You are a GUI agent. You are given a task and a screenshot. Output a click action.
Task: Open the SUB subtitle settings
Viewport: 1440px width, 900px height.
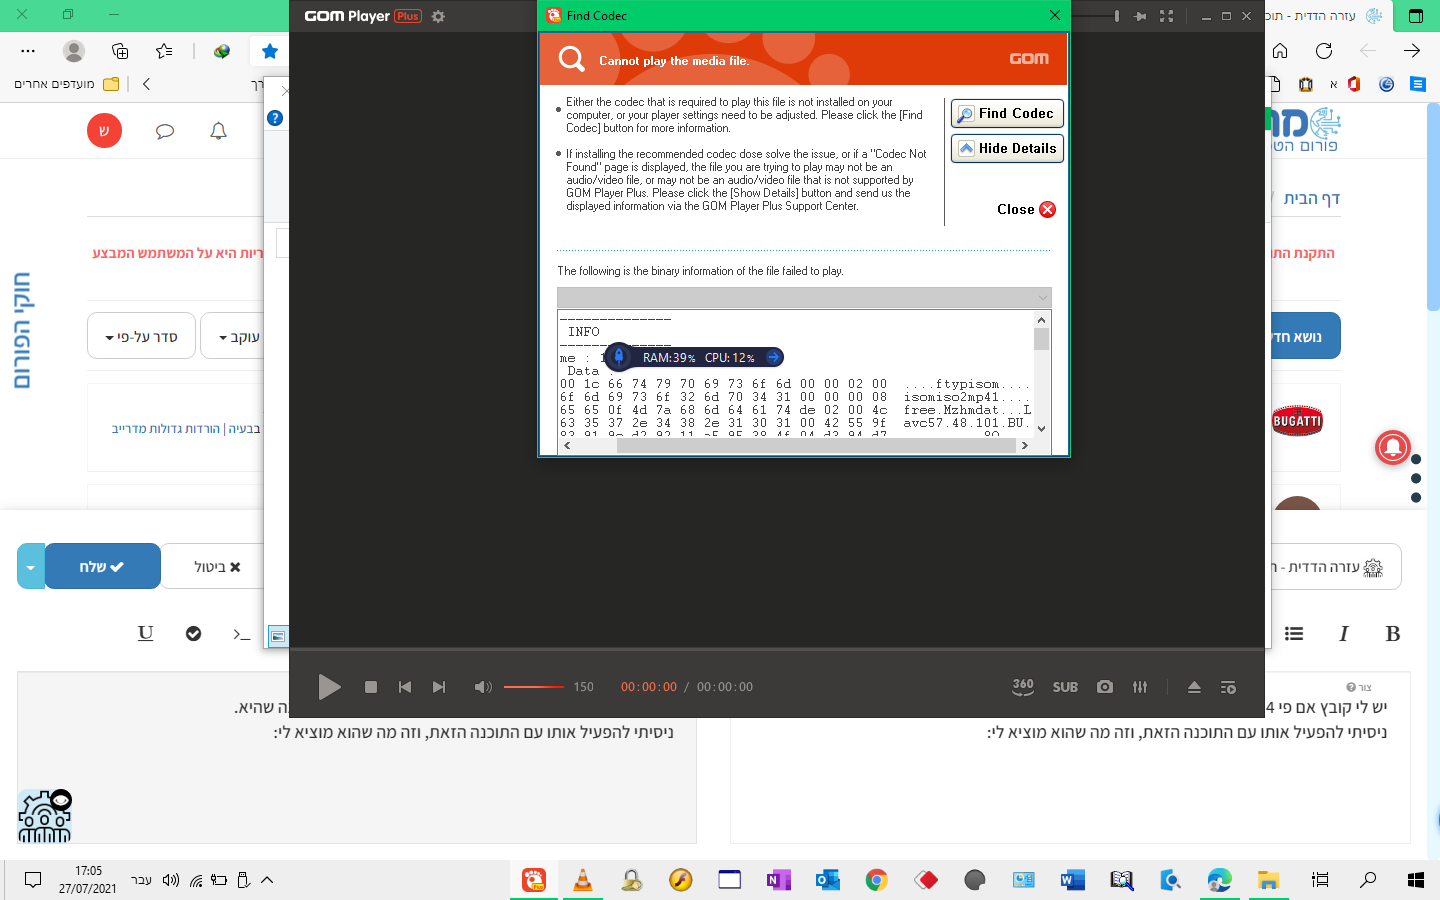click(x=1065, y=687)
